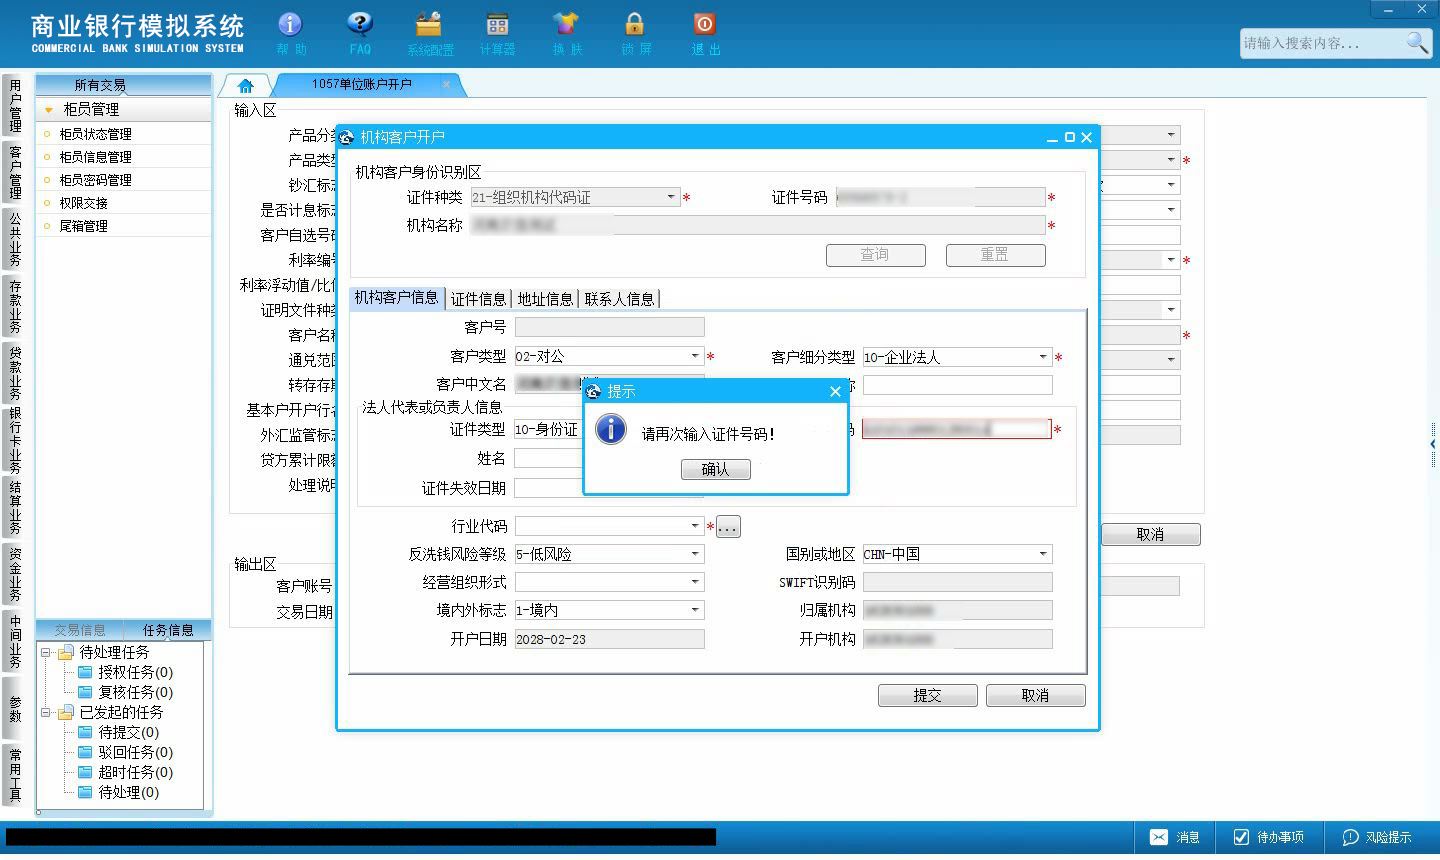Click the 退出 exit icon
Screen dimensions: 1440x860
(x=704, y=24)
